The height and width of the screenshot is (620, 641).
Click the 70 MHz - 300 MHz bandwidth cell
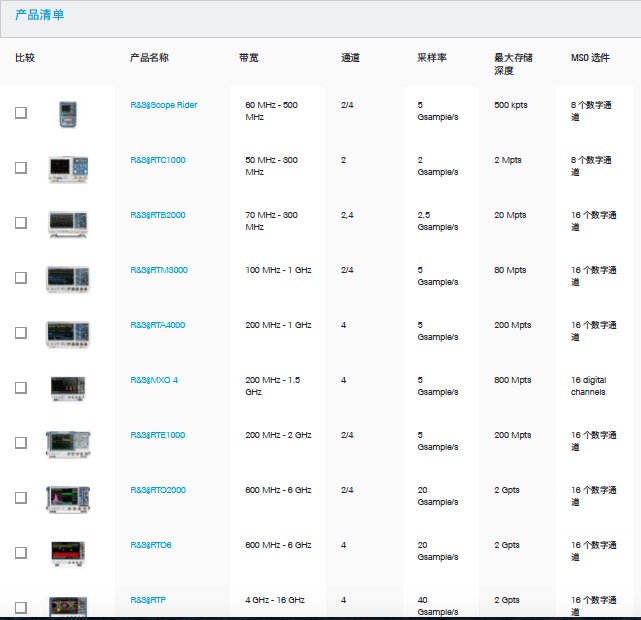(271, 221)
